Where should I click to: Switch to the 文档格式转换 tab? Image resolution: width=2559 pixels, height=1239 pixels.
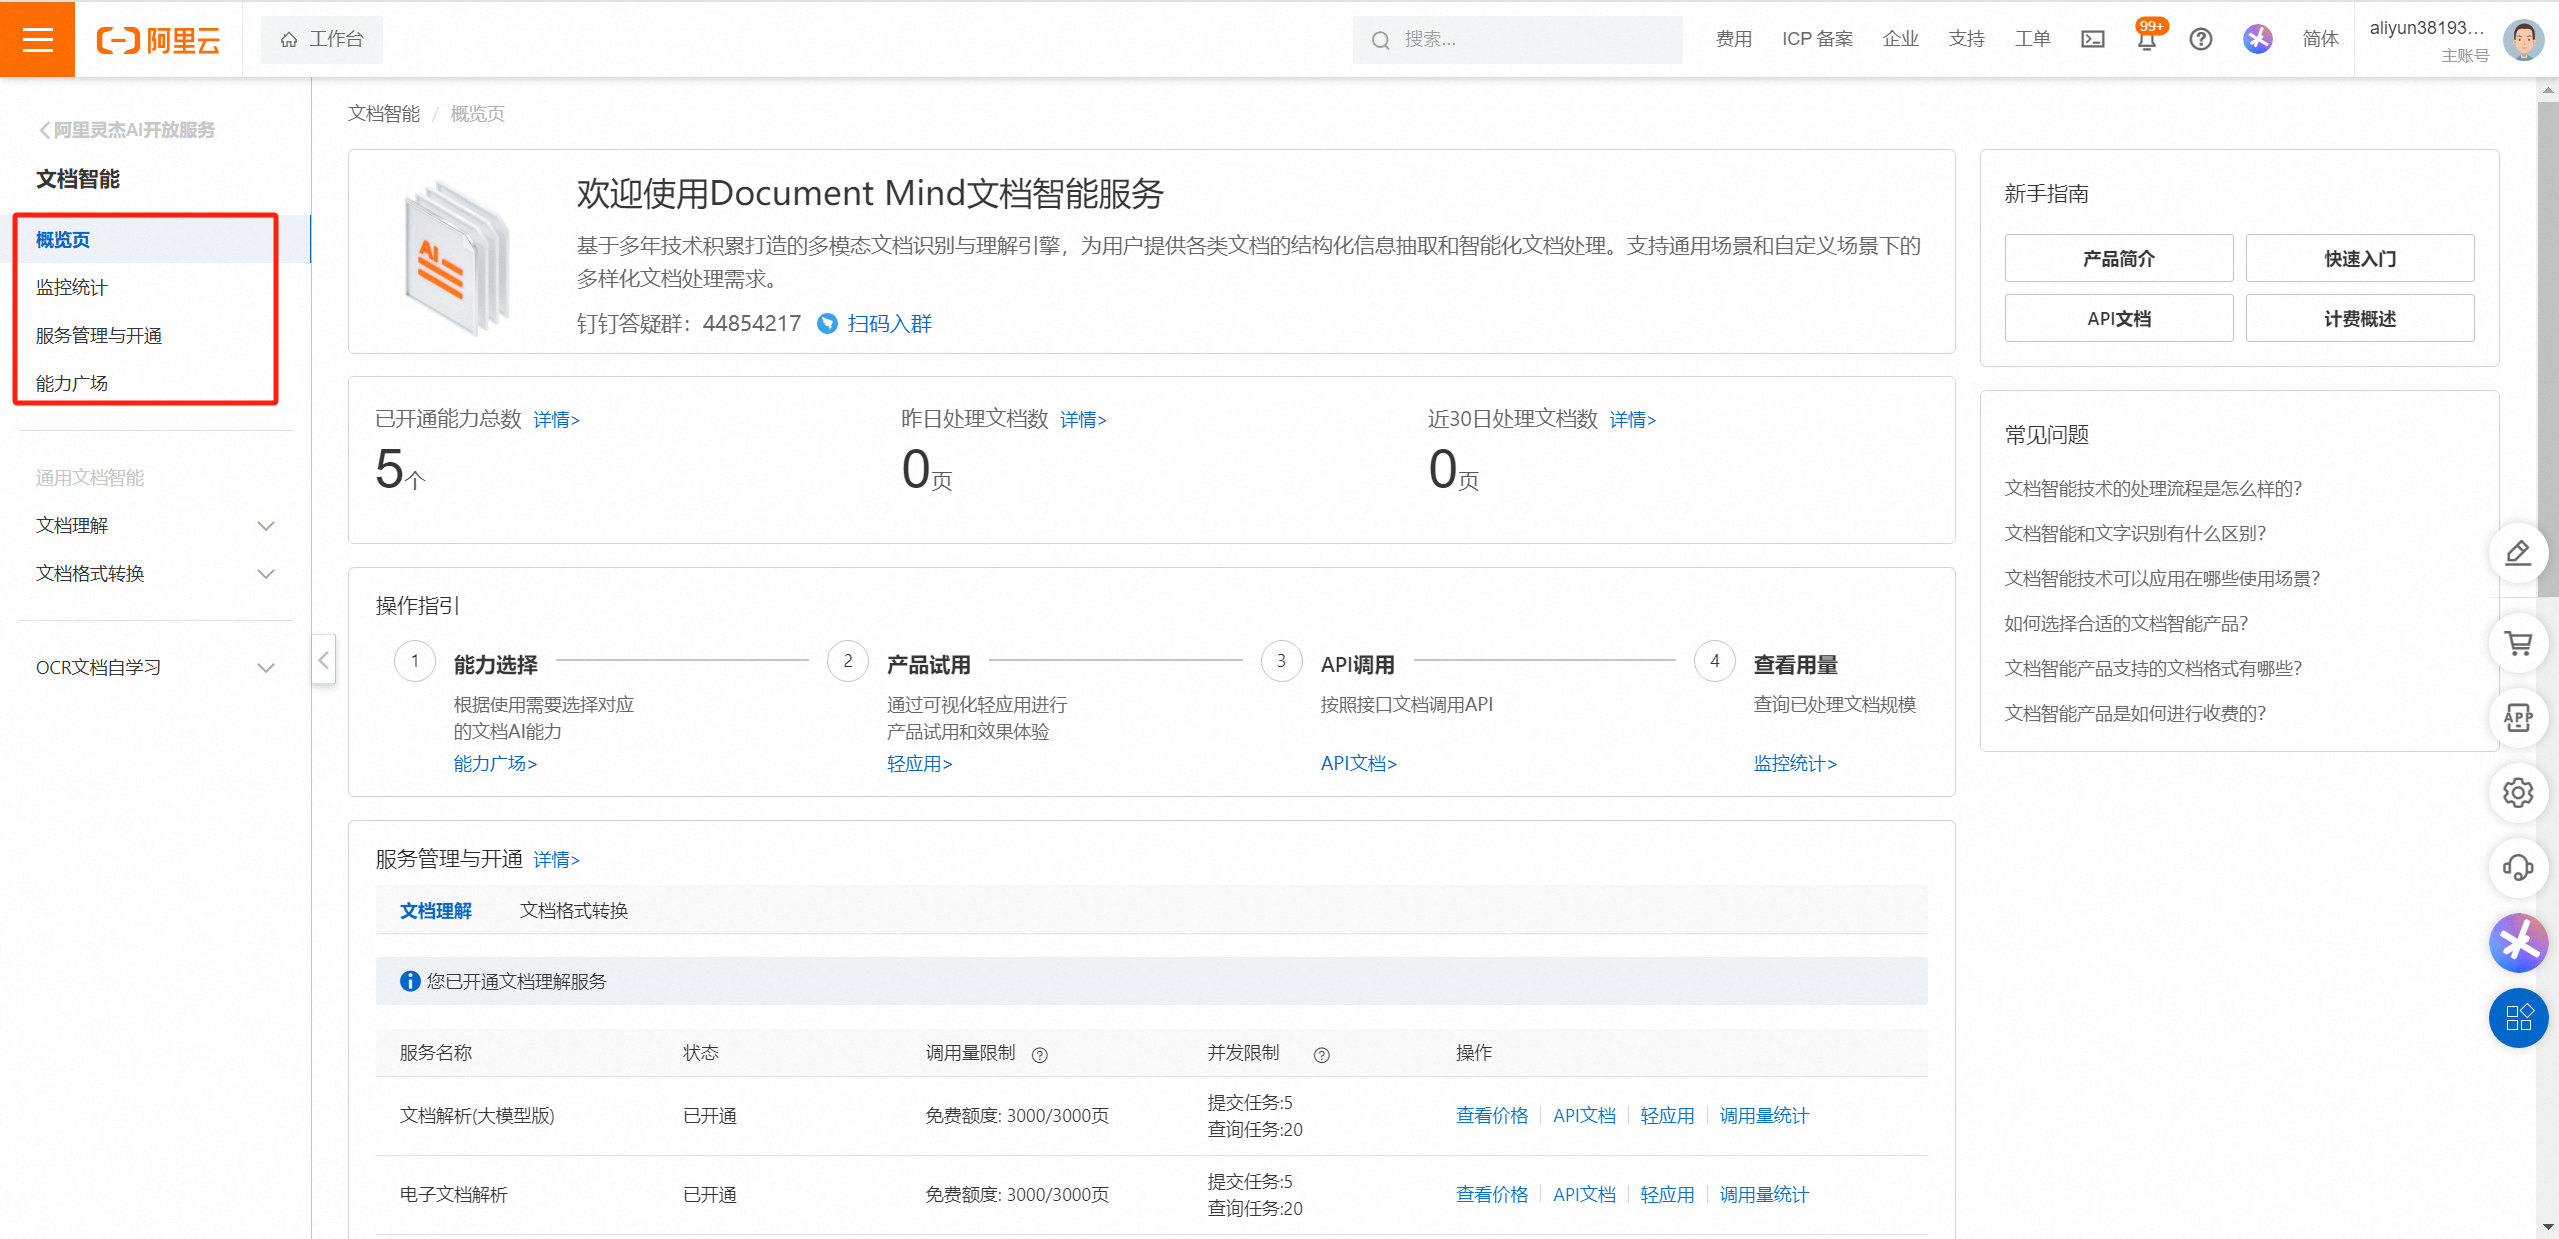click(574, 910)
